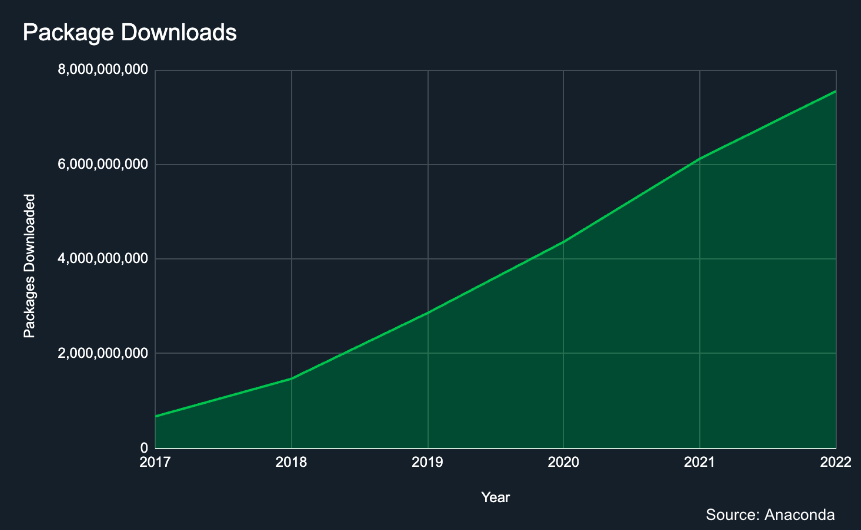
Task: Click the 2019 x-axis label
Action: pos(427,462)
